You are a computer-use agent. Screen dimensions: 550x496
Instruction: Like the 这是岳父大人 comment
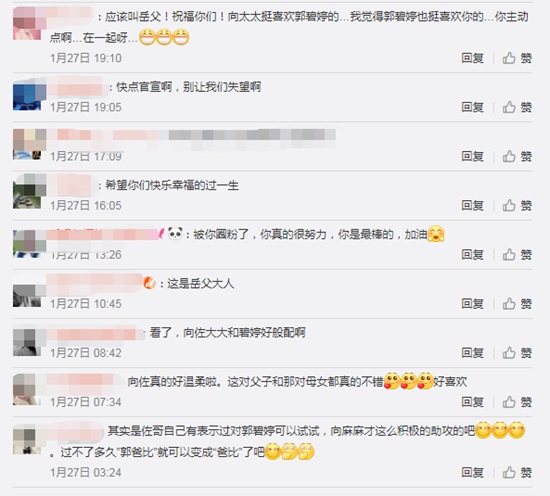pyautogui.click(x=517, y=303)
